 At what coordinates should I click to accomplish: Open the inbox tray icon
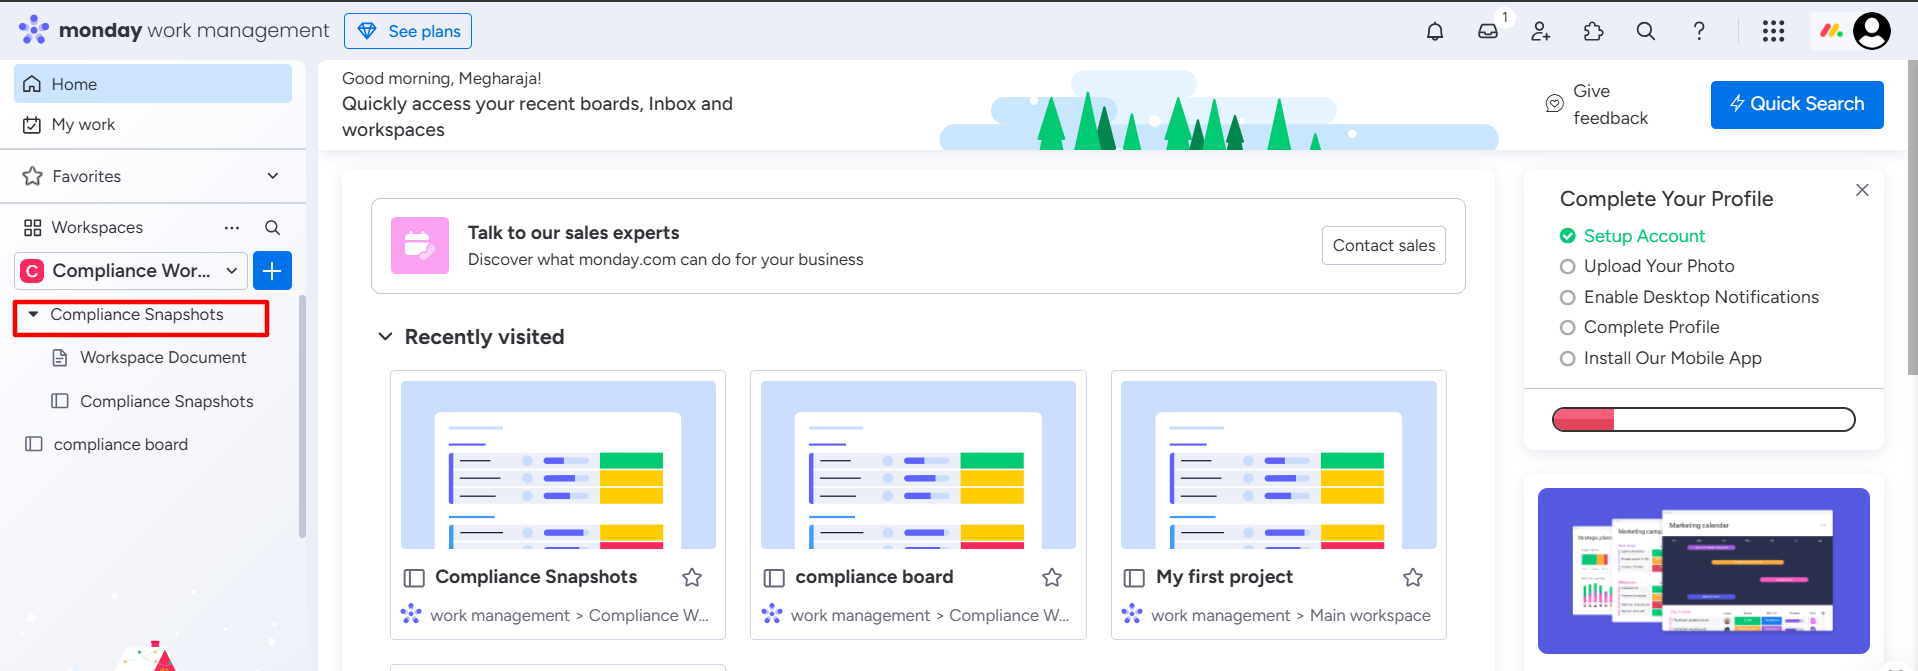click(1488, 31)
